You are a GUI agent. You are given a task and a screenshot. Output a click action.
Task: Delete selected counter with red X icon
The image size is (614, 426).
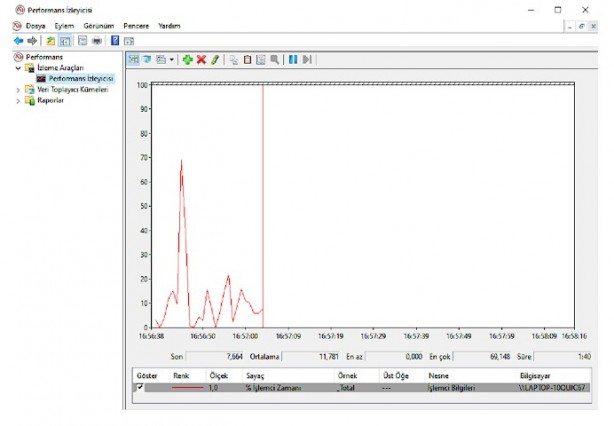(x=201, y=60)
